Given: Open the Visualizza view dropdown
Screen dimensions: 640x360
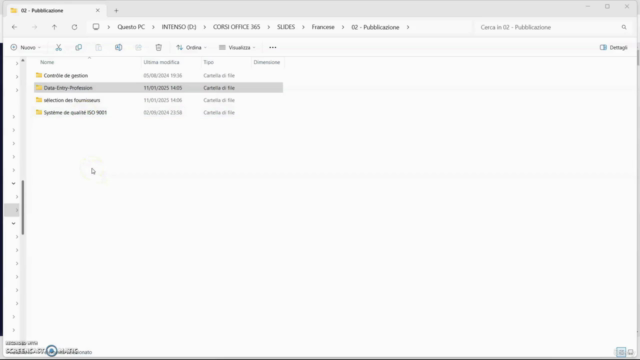Looking at the screenshot, I should (x=237, y=48).
